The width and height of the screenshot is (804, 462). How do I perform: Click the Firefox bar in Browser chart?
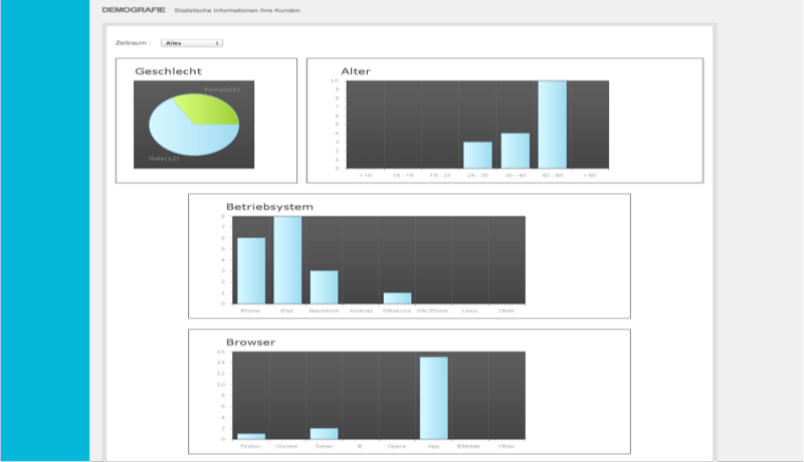pos(251,436)
